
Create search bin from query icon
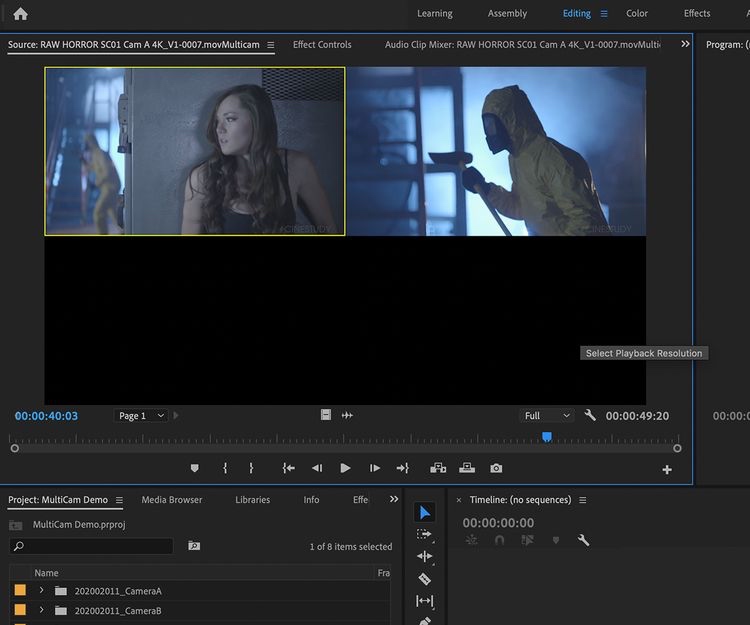194,546
